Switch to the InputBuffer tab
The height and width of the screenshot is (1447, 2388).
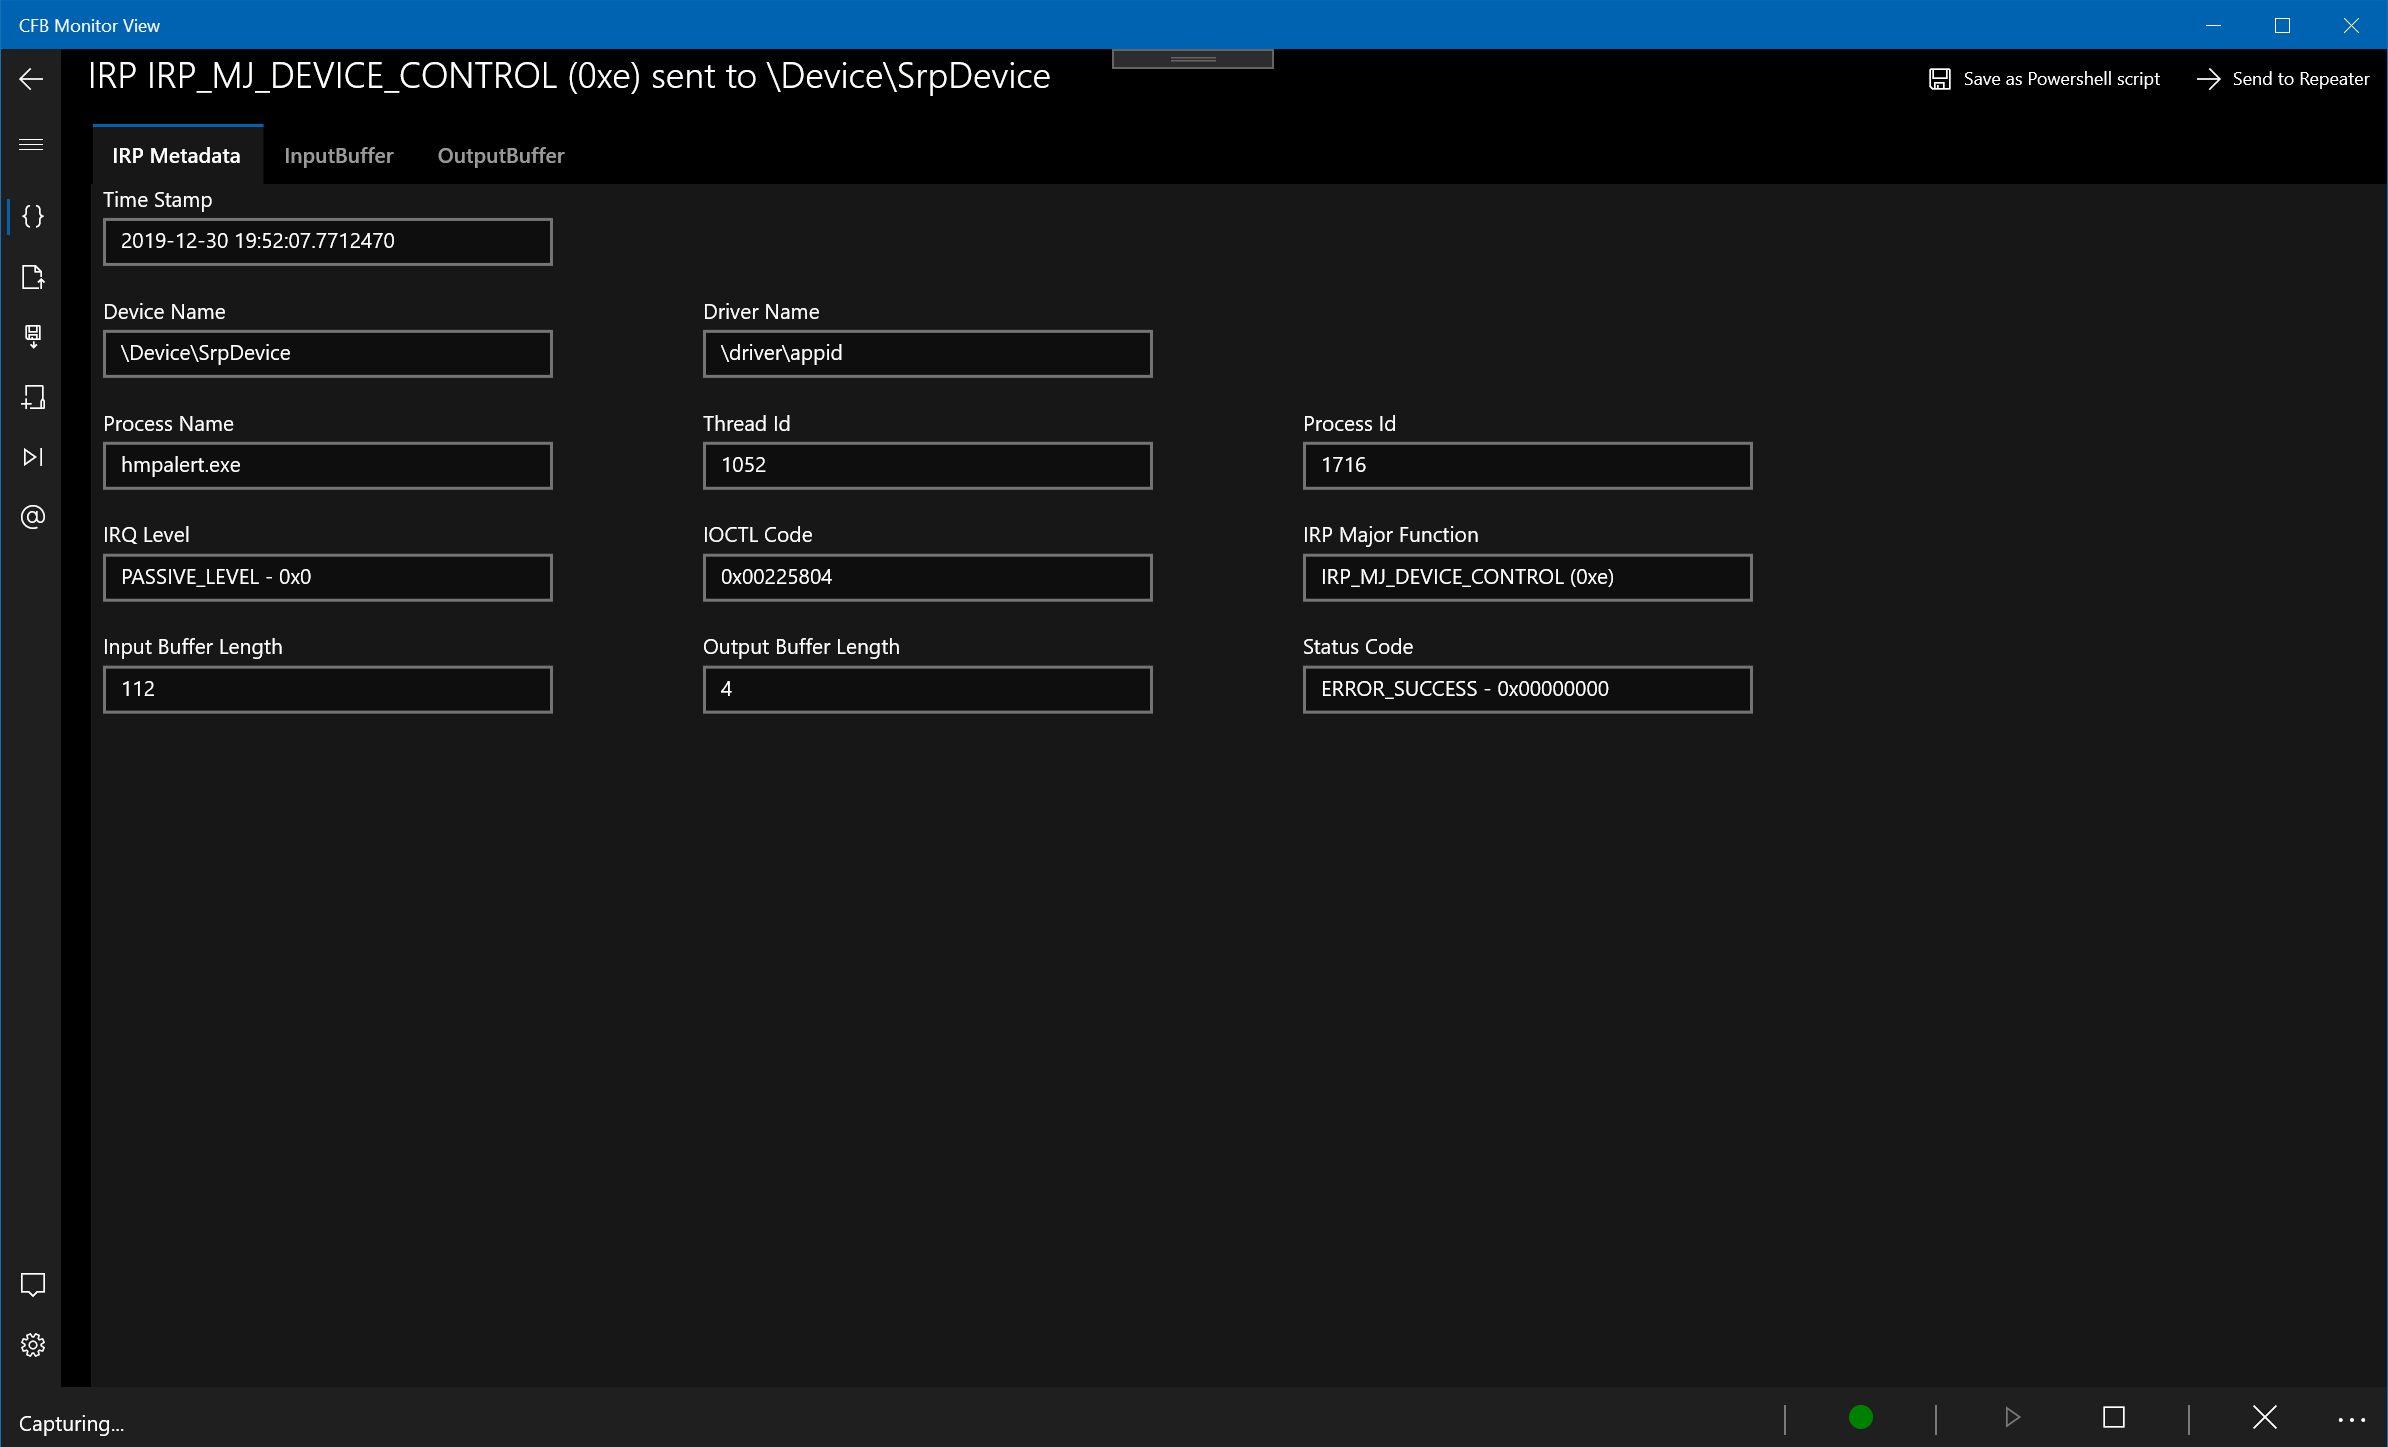pyautogui.click(x=339, y=155)
